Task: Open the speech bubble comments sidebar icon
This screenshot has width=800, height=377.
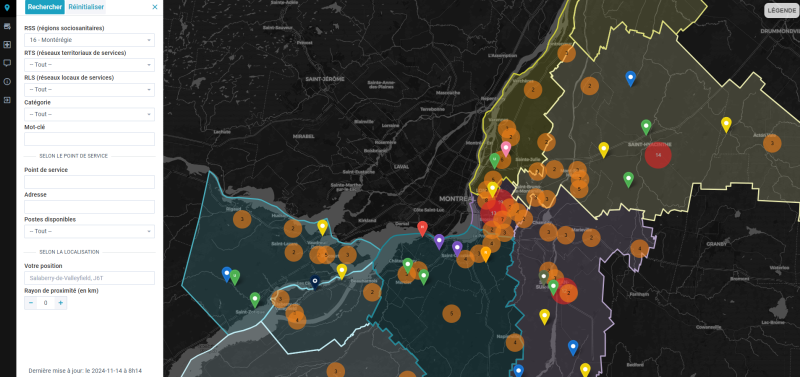Action: coord(7,63)
